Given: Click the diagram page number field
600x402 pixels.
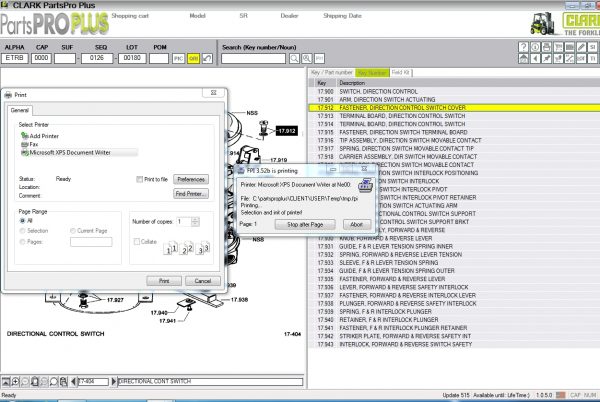Looking at the screenshot, I should pyautogui.click(x=93, y=381).
